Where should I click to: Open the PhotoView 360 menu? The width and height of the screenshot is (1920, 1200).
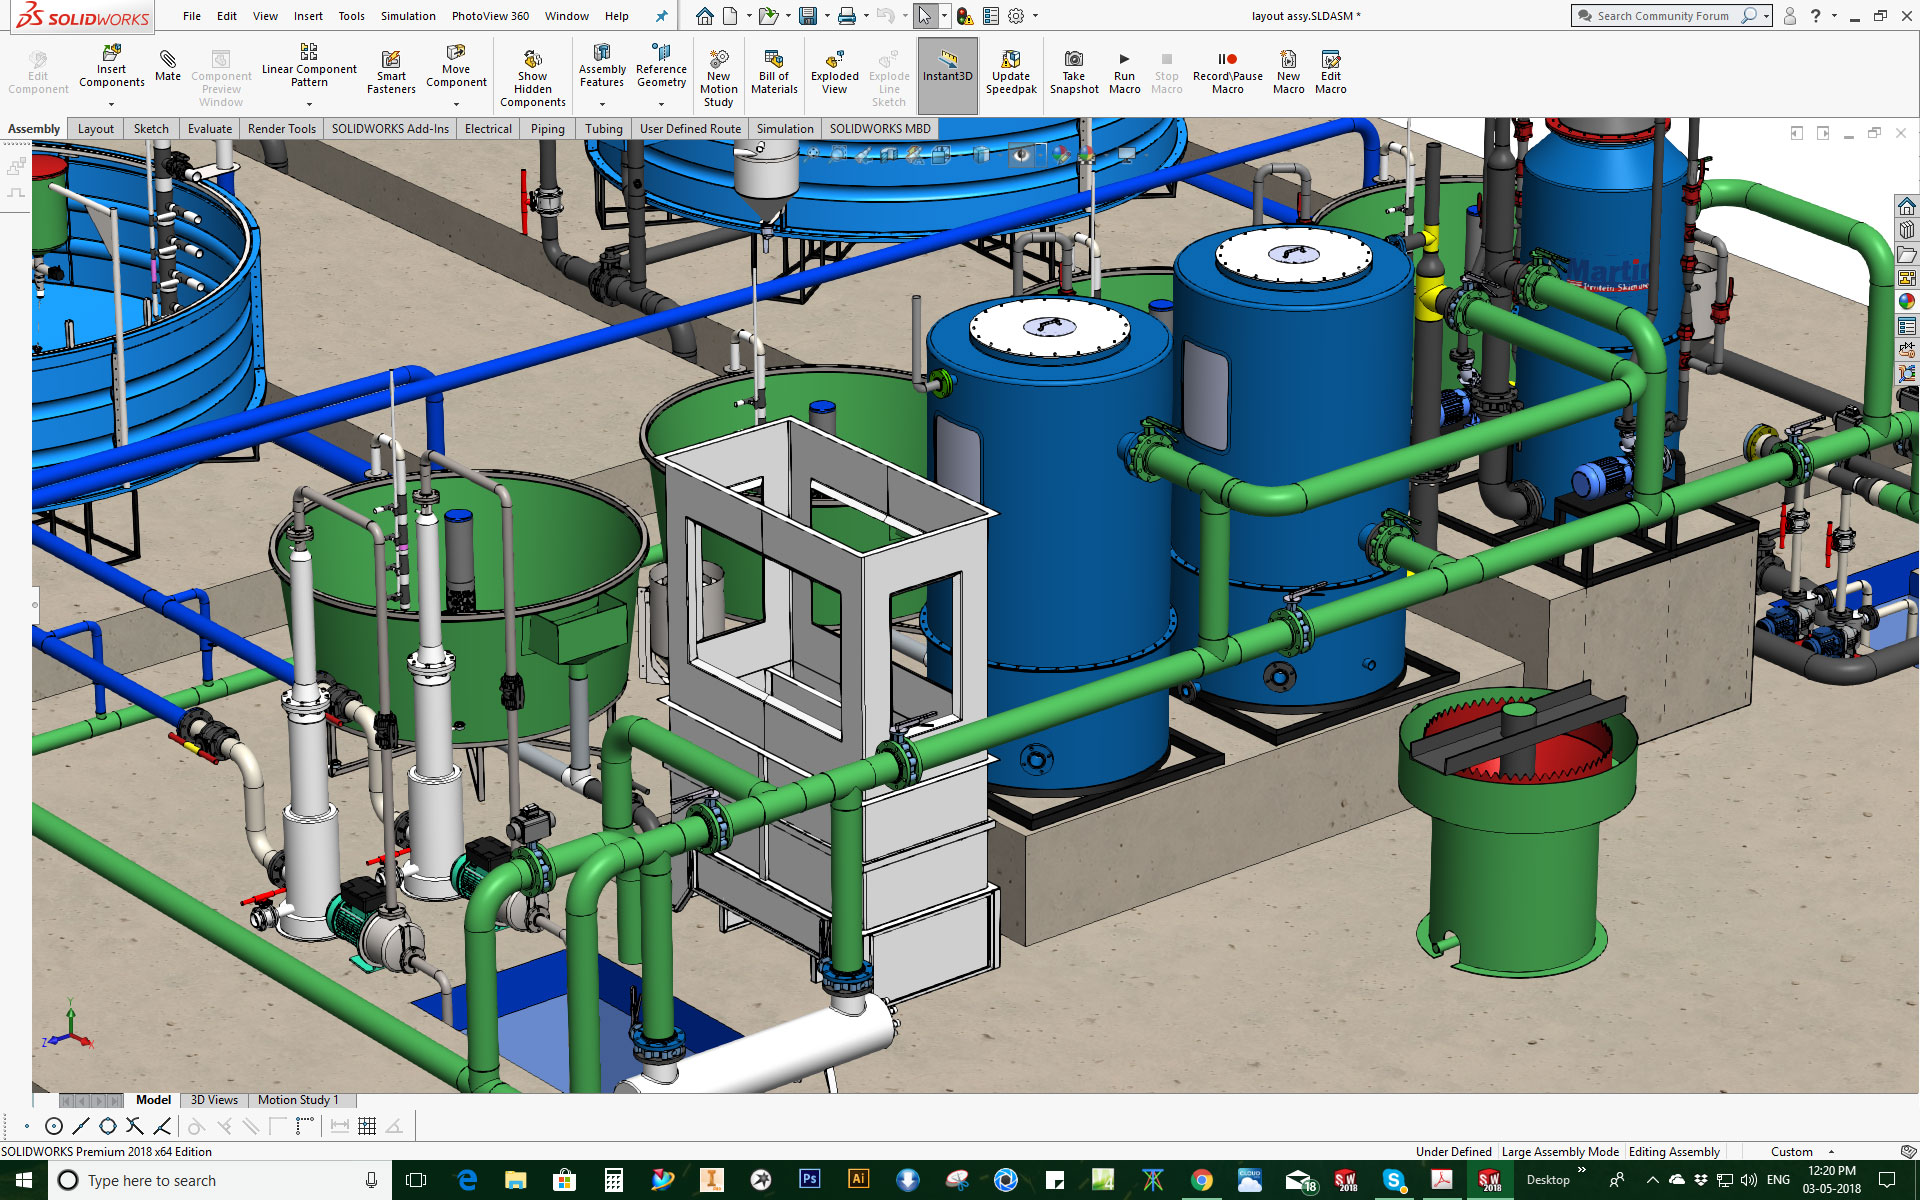coord(490,16)
